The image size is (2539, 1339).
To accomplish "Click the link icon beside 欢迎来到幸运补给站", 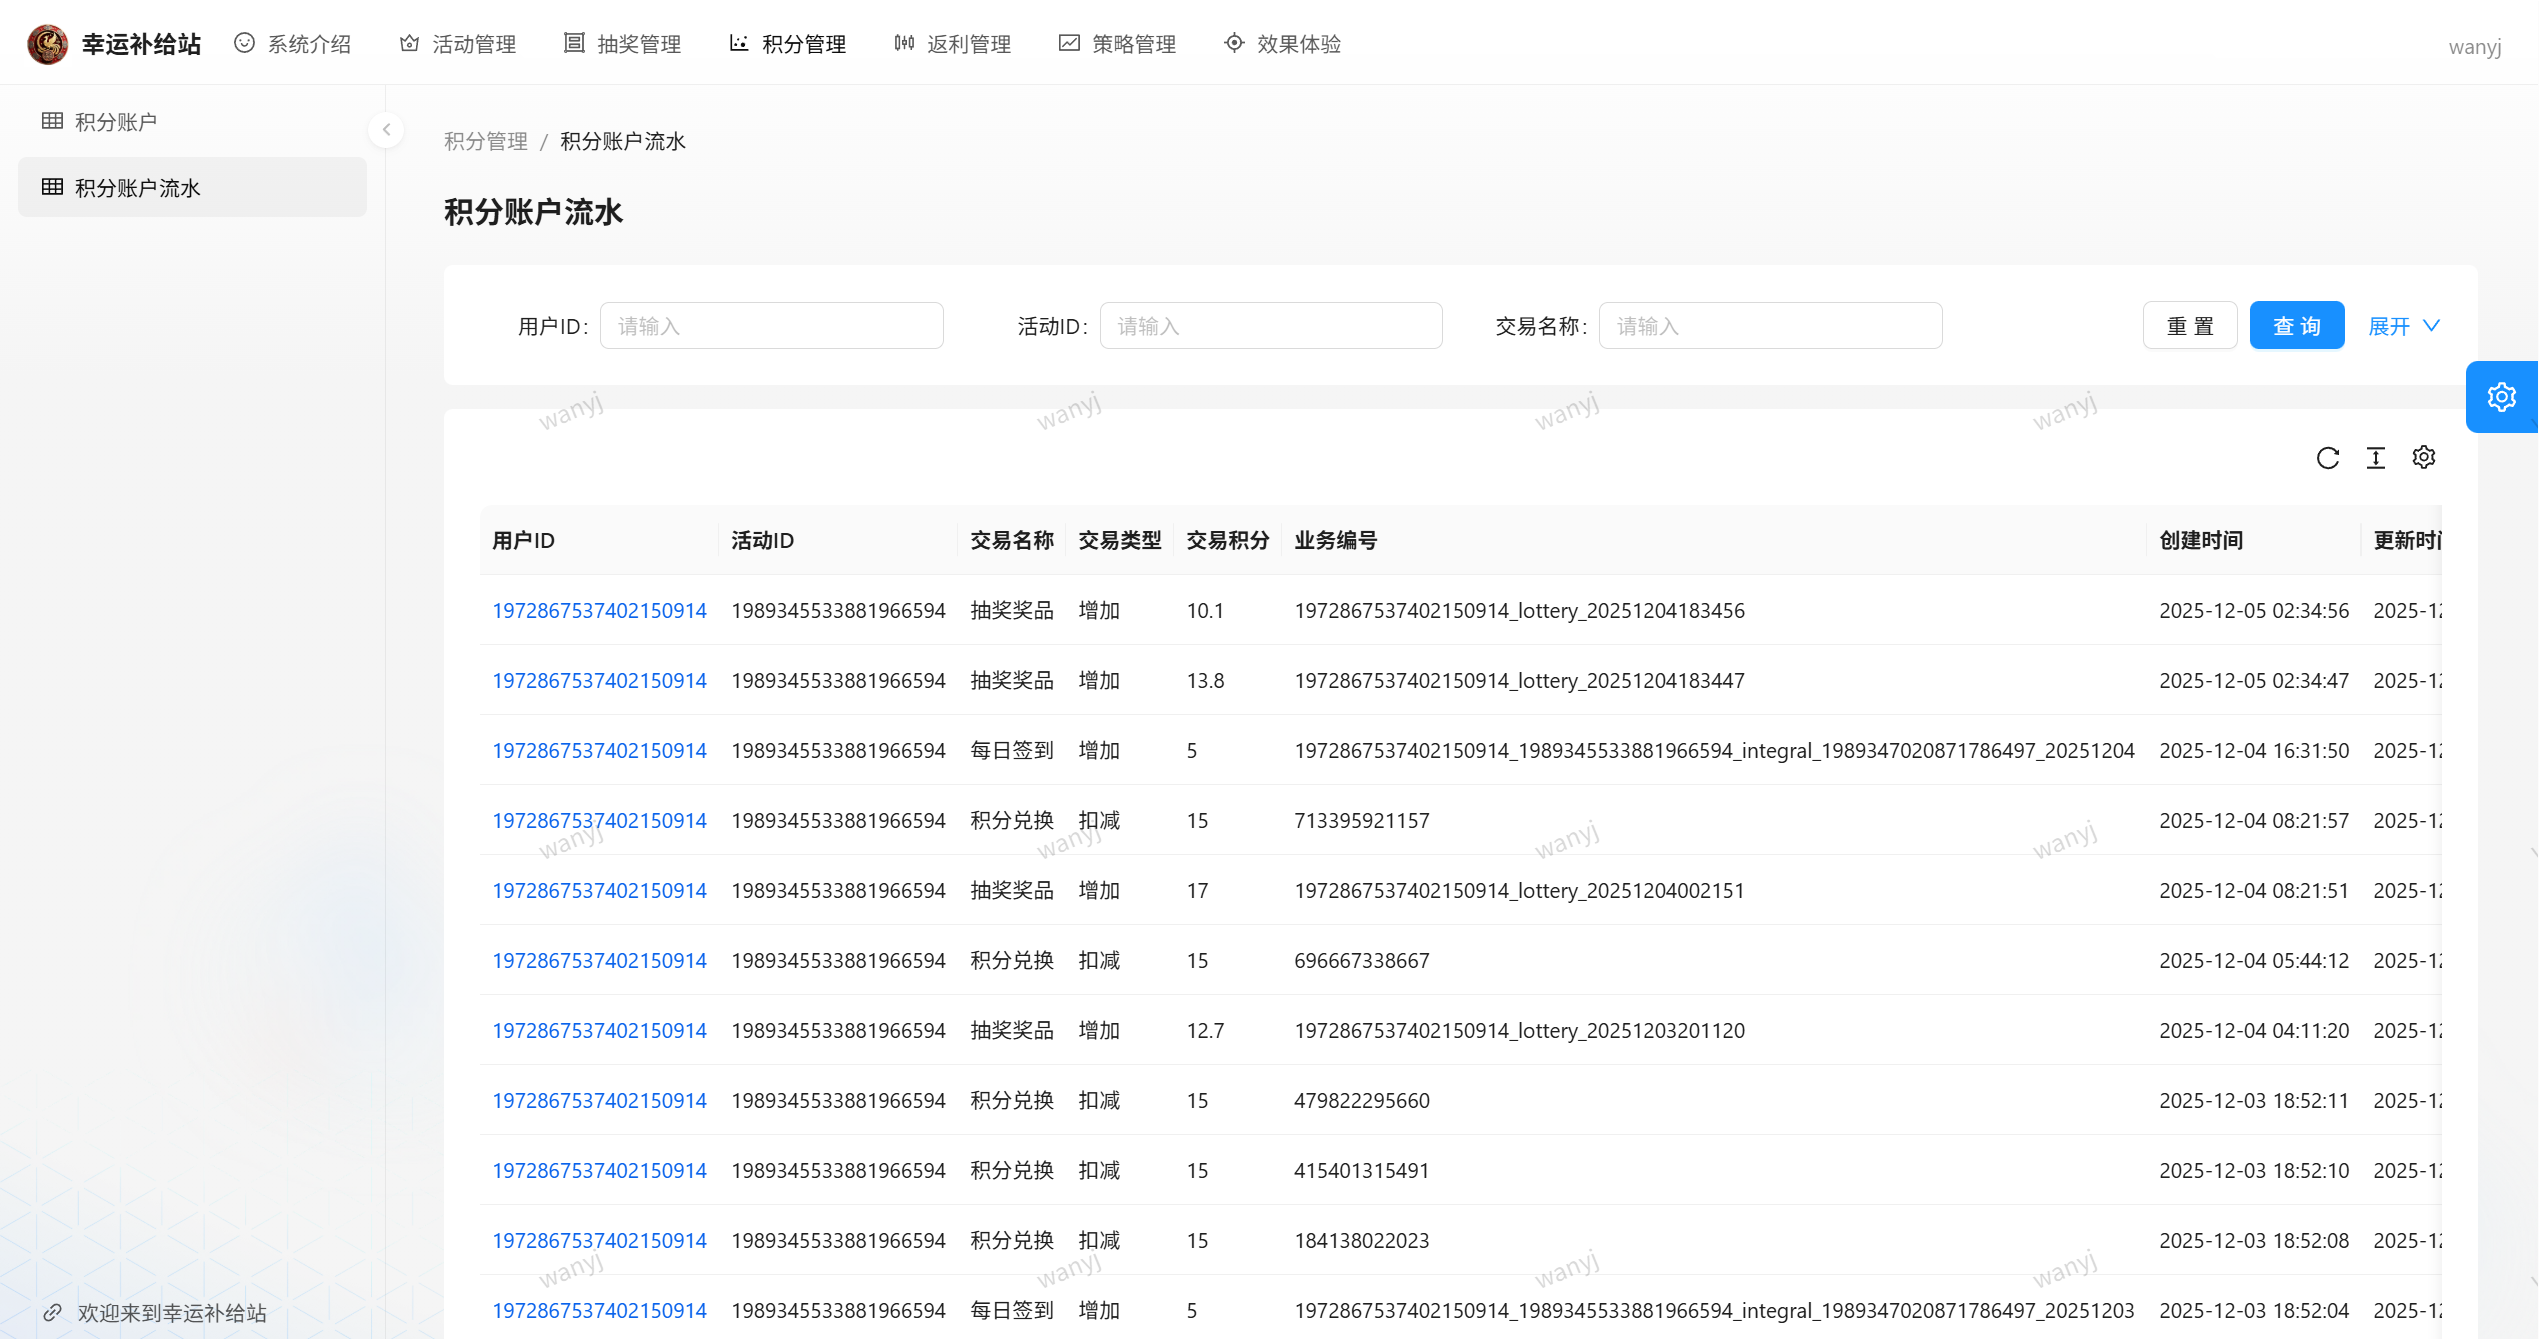I will [53, 1312].
